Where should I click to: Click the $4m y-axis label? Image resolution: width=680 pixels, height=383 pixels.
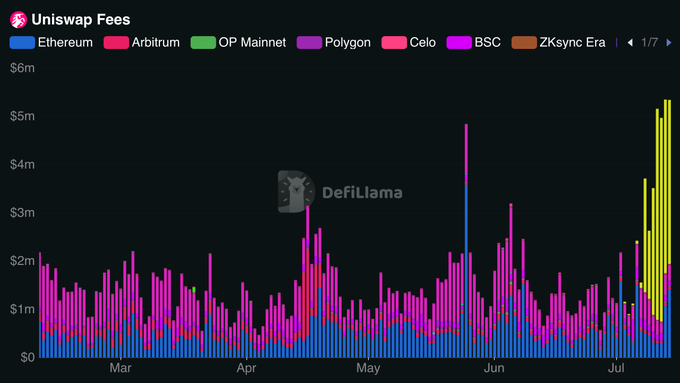(22, 164)
